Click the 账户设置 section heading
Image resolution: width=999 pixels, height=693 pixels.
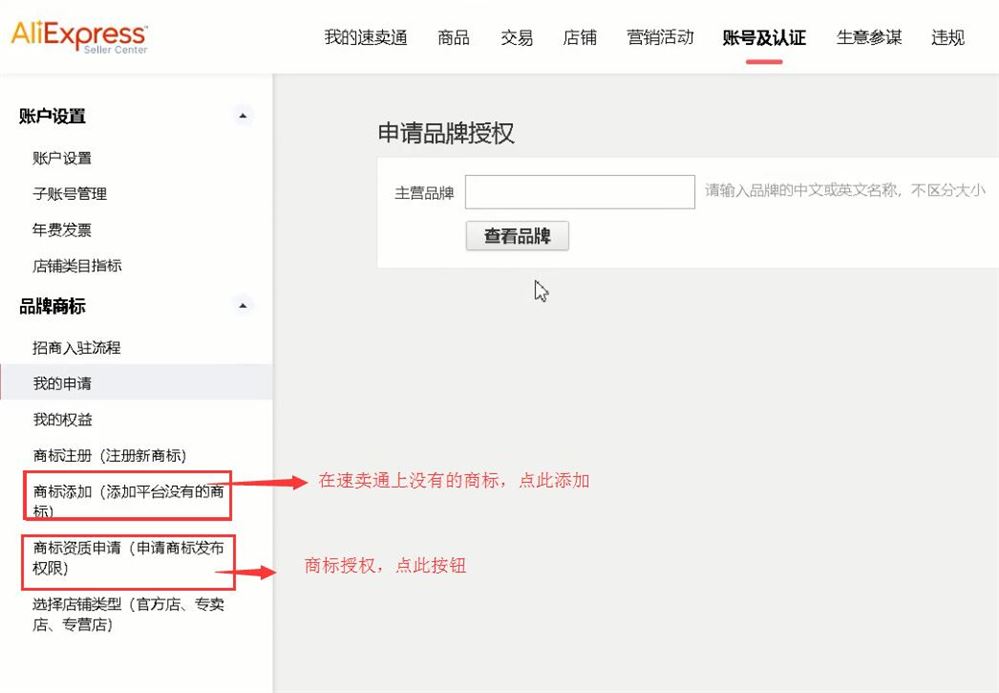click(52, 116)
